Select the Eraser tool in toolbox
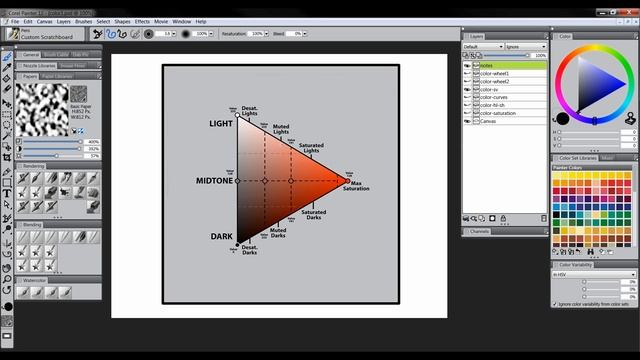Viewport: 640px width, 360px height. click(x=7, y=88)
